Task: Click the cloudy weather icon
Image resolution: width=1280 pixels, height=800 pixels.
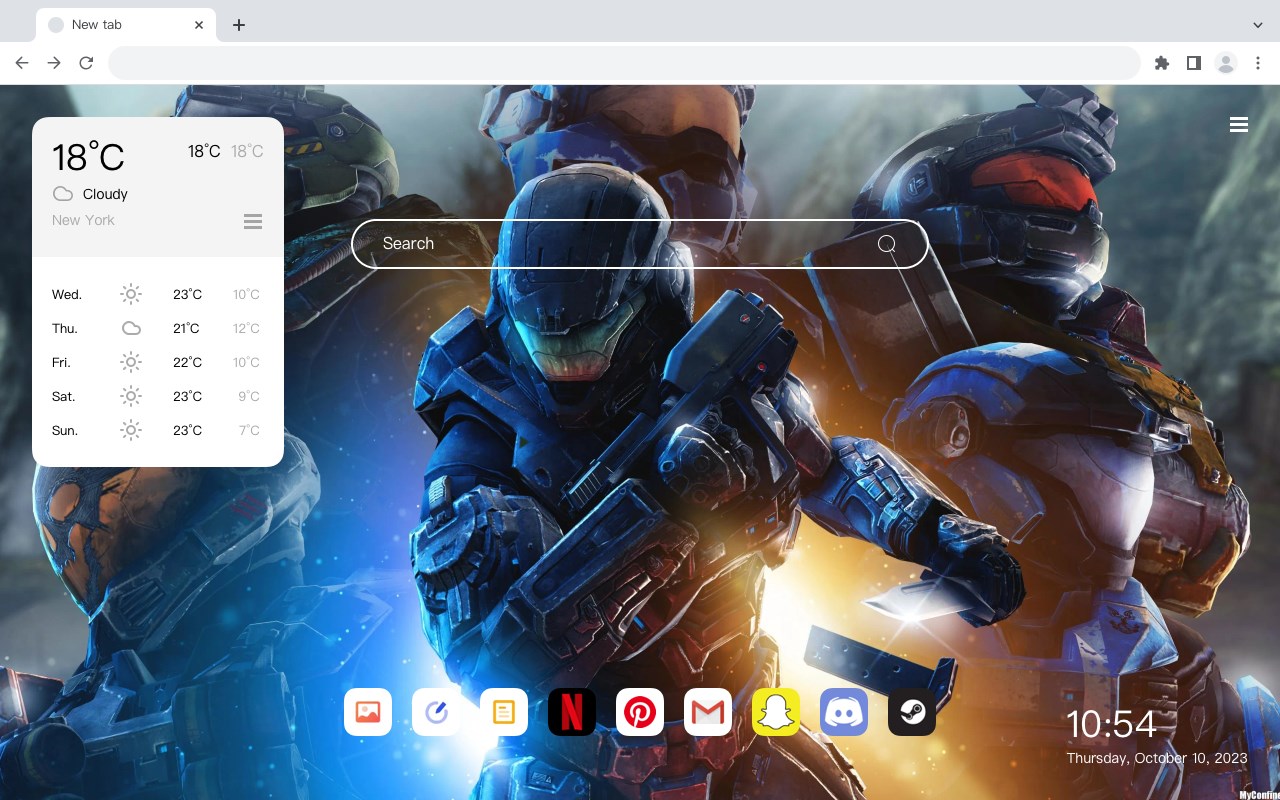Action: (x=62, y=194)
